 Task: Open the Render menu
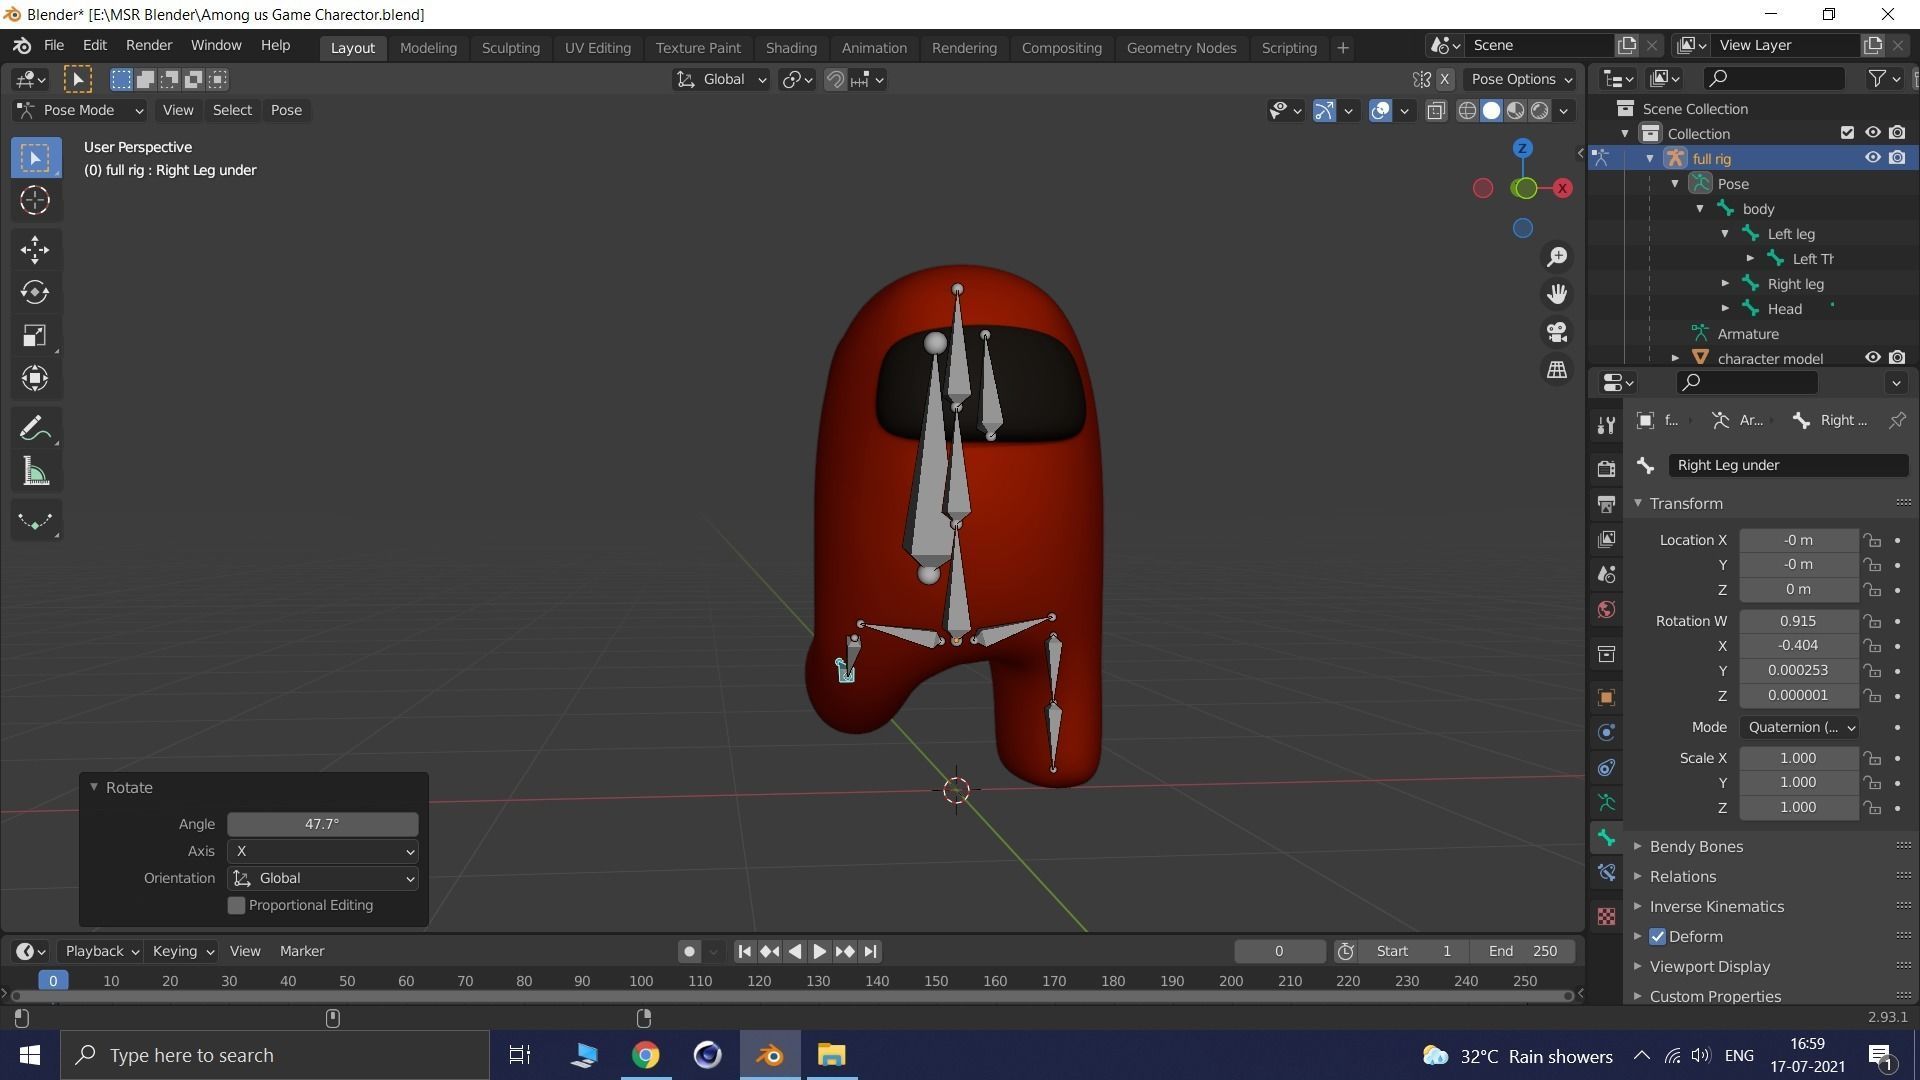pos(148,46)
